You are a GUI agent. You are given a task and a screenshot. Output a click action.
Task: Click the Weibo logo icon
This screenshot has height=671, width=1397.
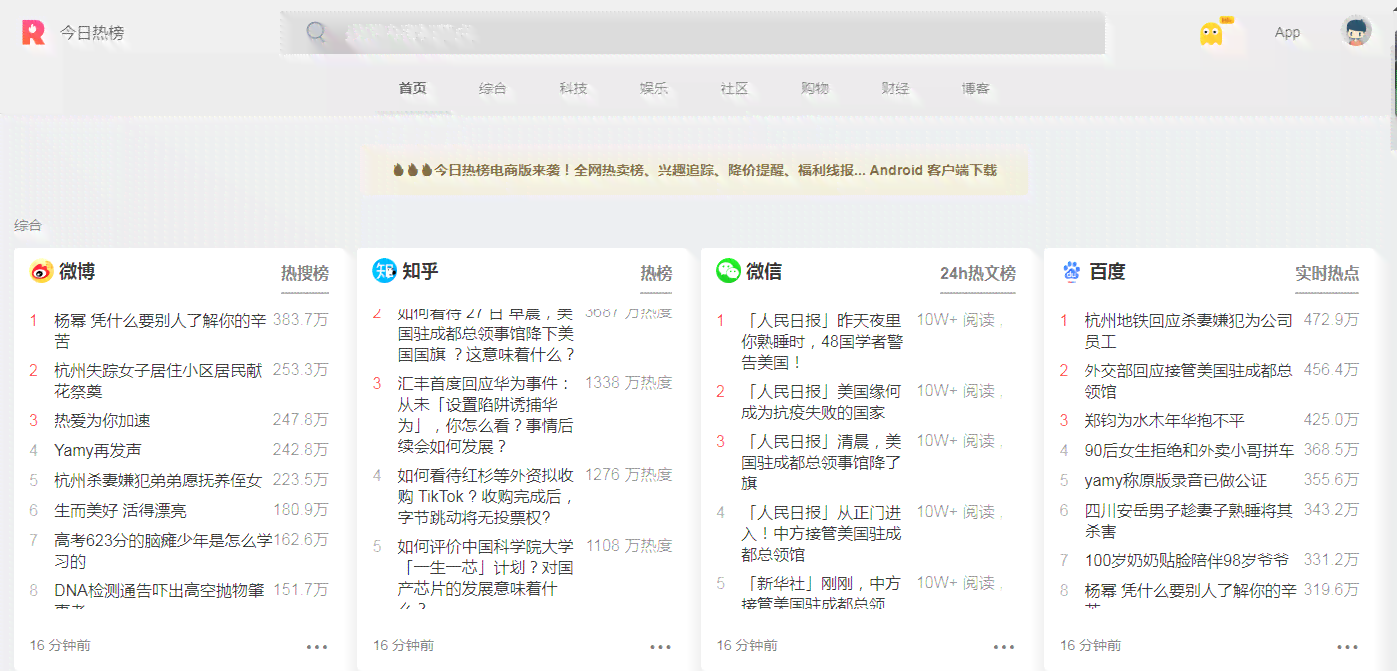coord(41,272)
